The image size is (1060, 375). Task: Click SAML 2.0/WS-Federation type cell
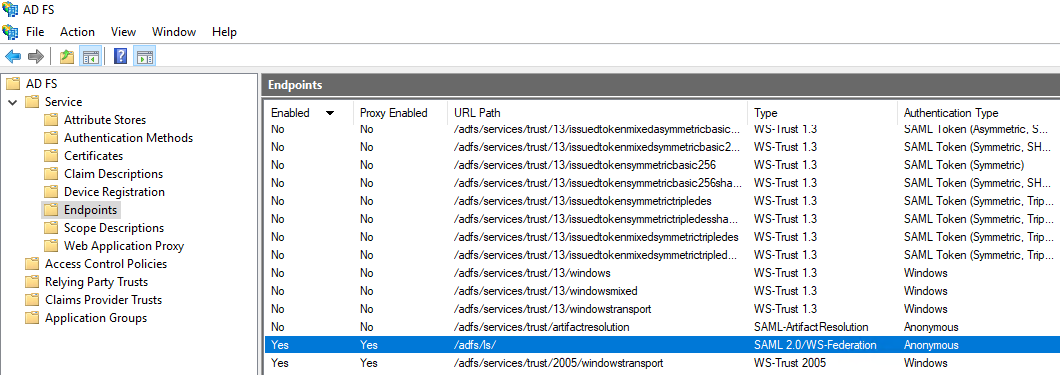click(815, 345)
